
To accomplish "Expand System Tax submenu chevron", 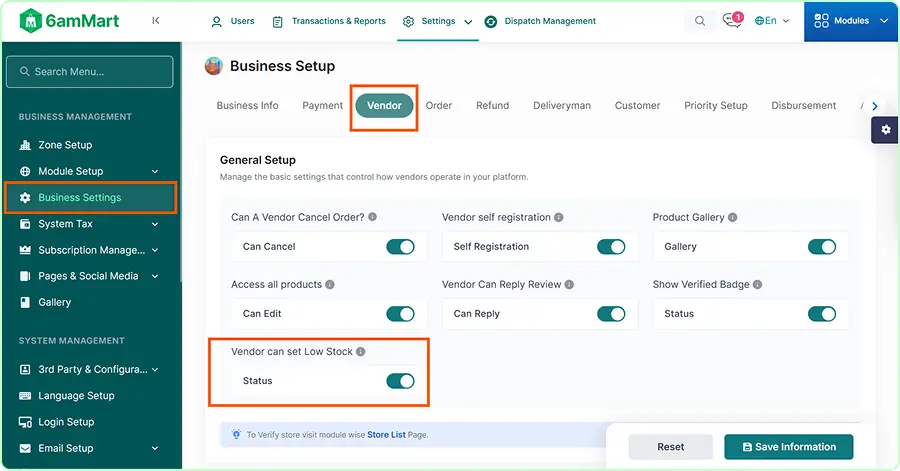I will tap(155, 224).
